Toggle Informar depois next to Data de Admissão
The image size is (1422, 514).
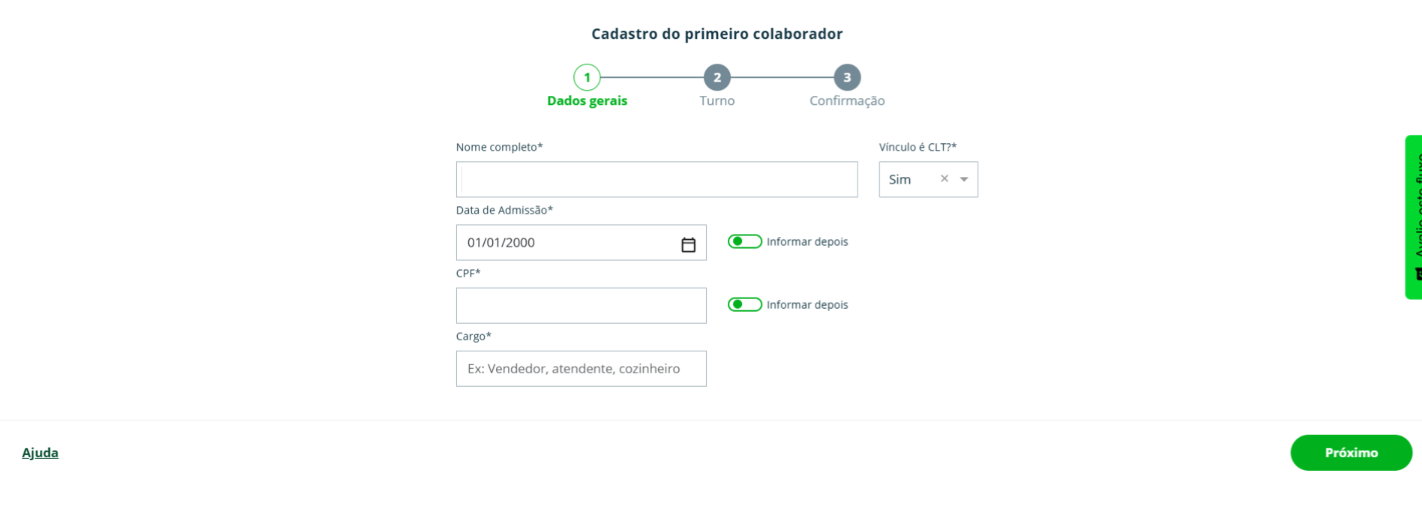(x=745, y=242)
